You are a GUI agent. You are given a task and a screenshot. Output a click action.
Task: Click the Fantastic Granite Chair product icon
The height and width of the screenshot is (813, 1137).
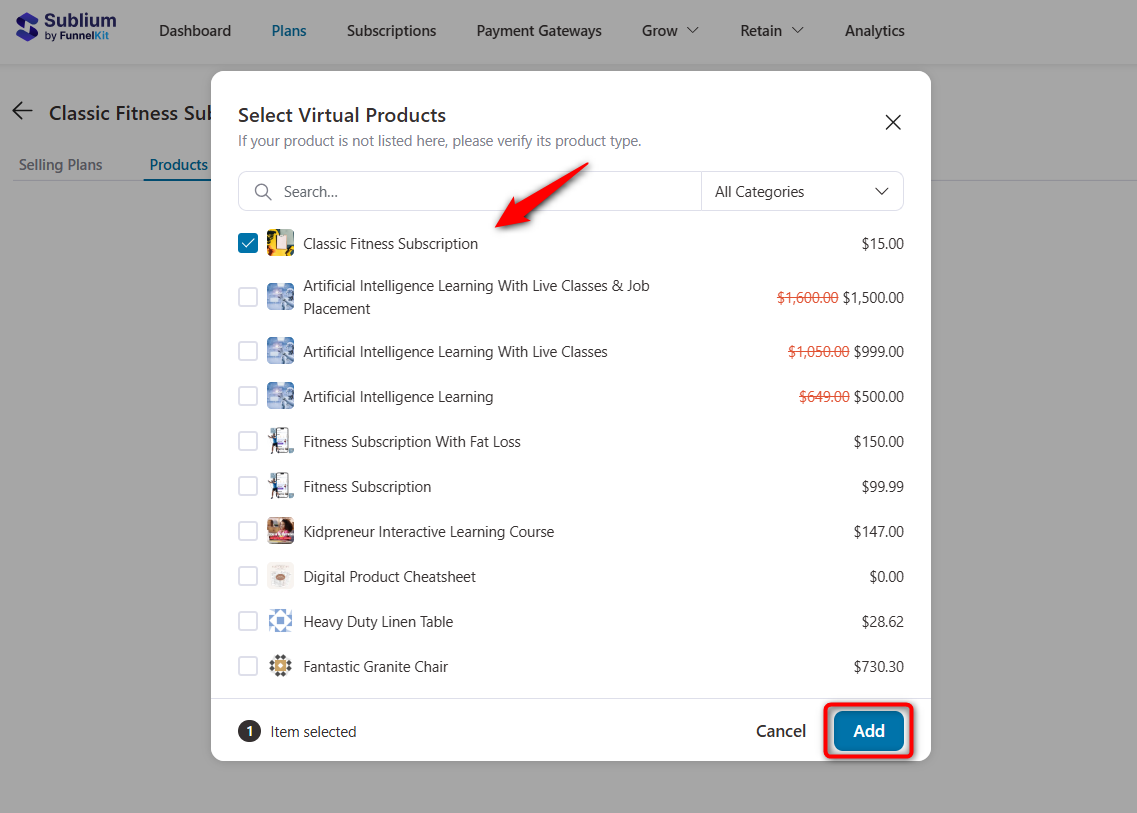tap(280, 666)
